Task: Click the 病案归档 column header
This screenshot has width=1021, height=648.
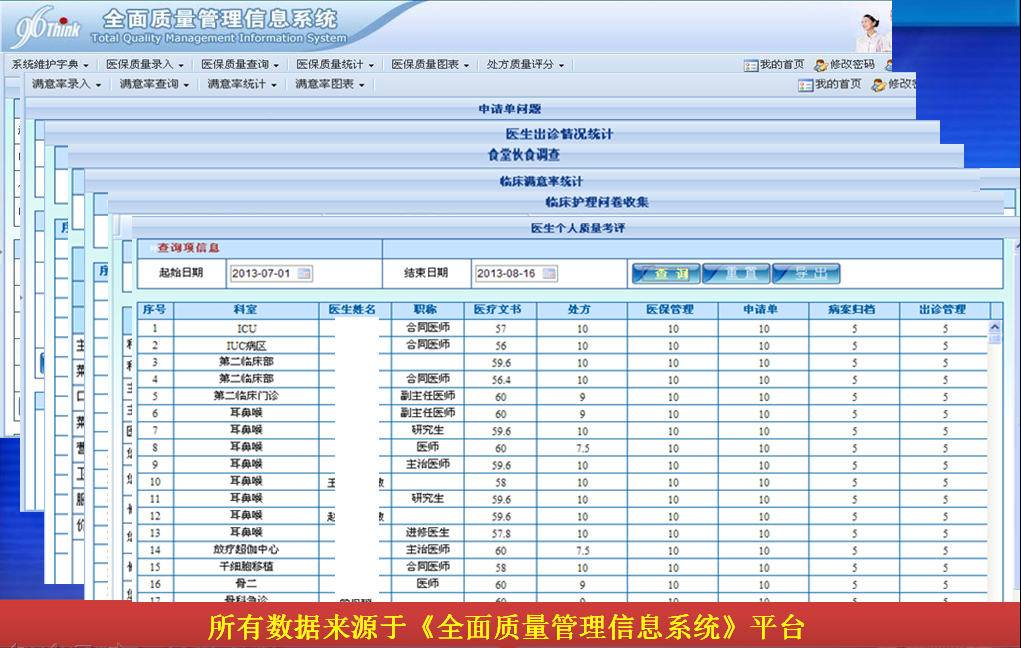Action: click(x=854, y=310)
